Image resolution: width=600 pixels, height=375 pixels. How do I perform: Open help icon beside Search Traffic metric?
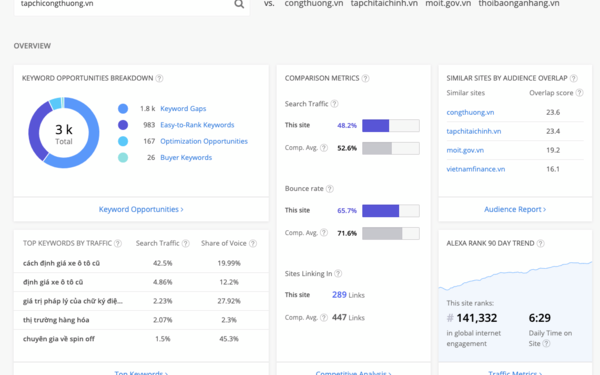[334, 104]
